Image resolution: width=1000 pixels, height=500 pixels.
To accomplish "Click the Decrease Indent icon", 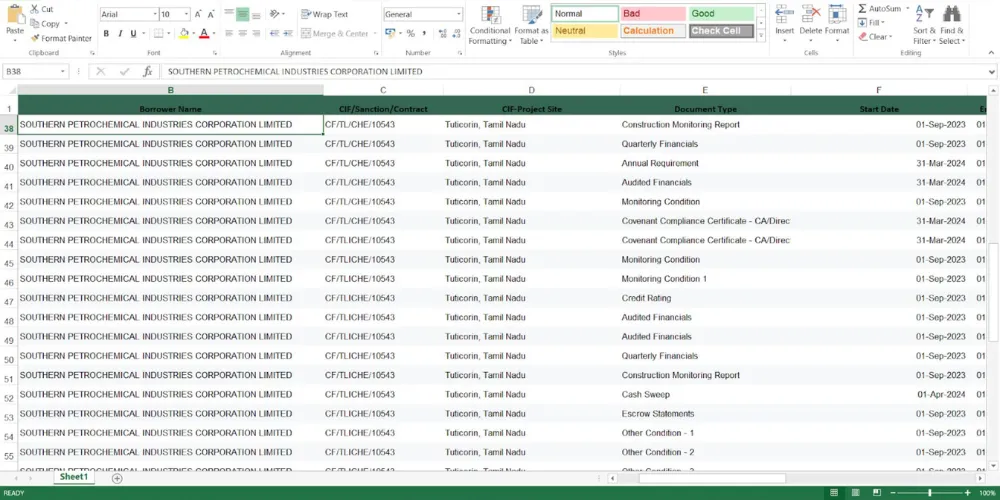I will (x=274, y=33).
